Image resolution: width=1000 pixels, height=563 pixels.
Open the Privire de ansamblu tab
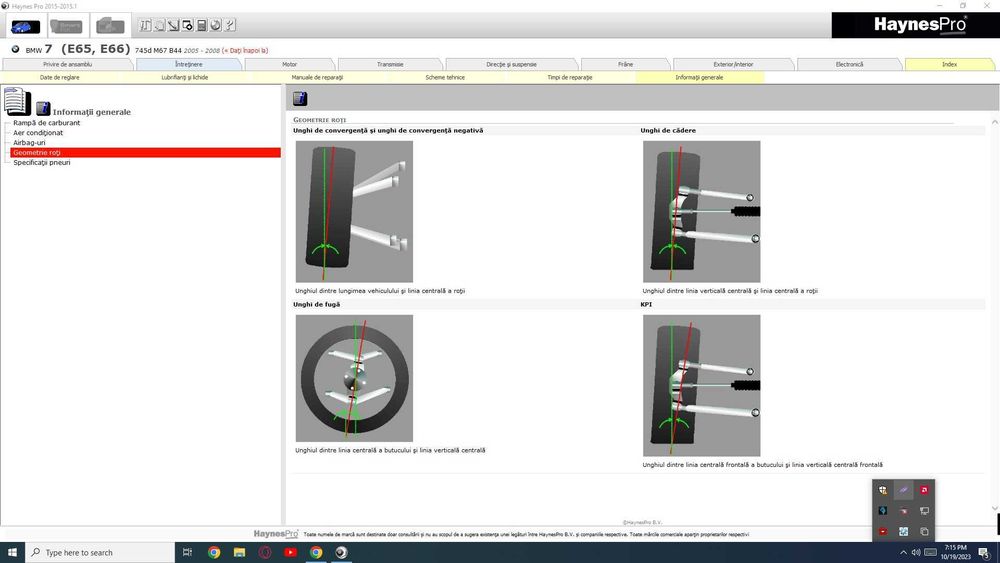coord(68,64)
